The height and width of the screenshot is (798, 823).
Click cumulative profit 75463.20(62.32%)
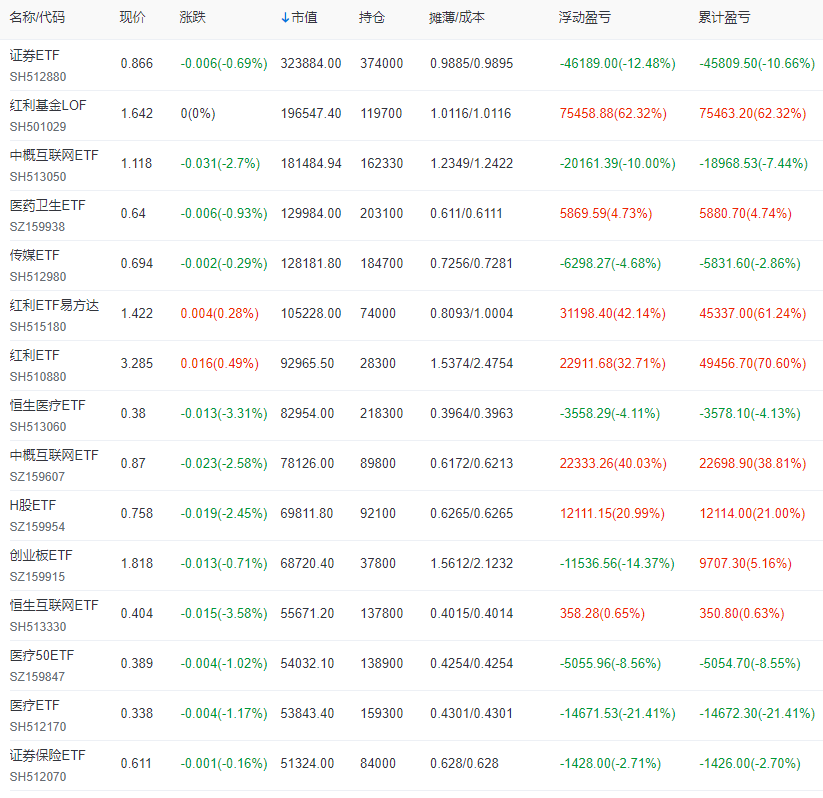tap(753, 113)
